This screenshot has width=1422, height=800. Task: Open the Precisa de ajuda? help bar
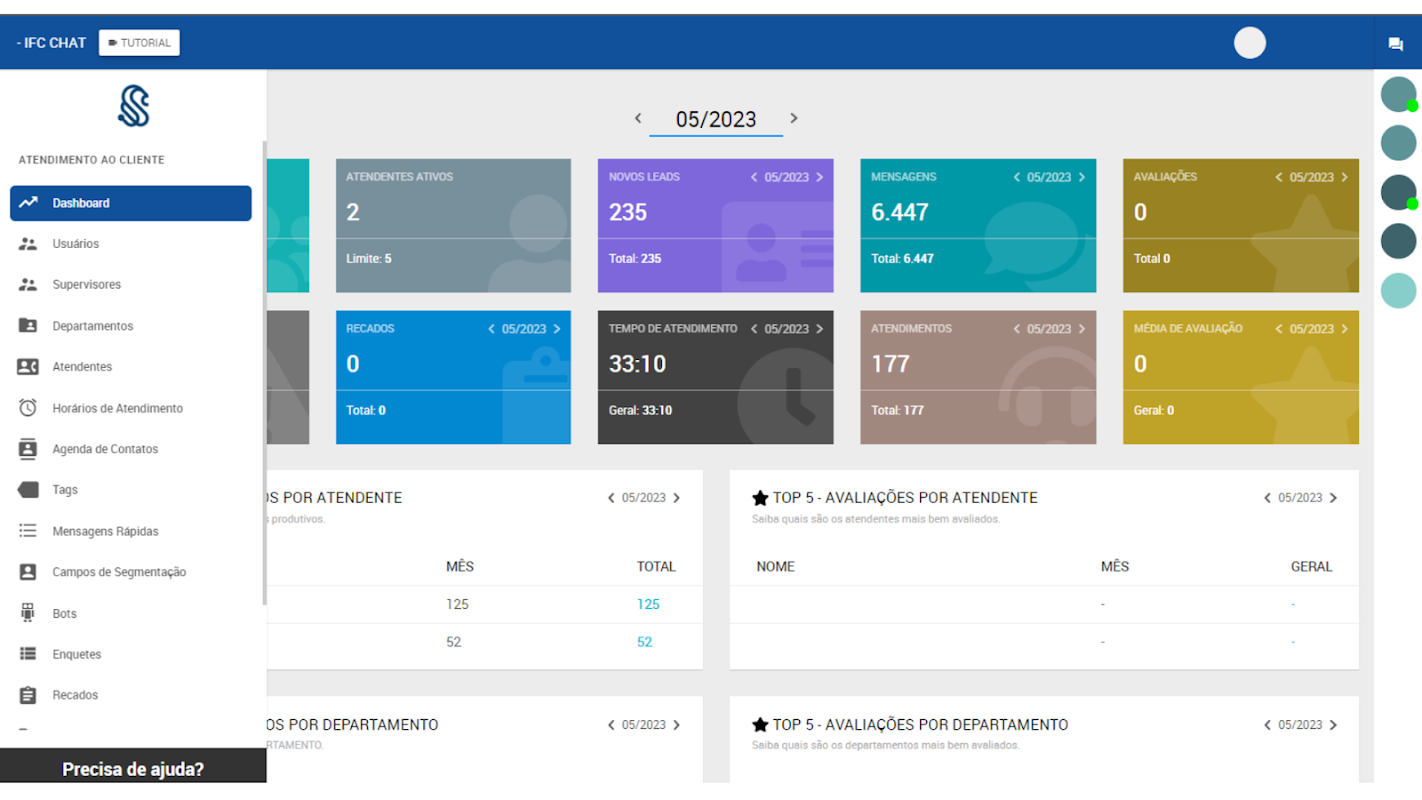coord(133,768)
